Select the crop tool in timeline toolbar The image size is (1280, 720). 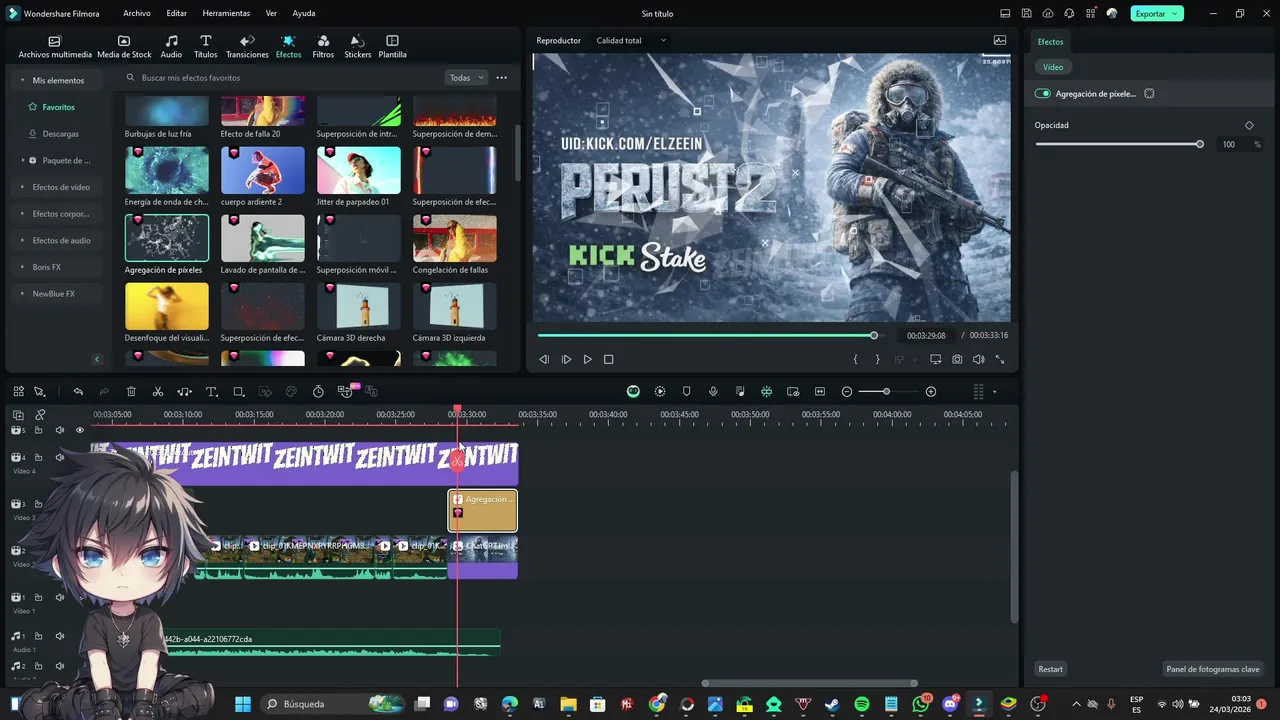point(239,392)
